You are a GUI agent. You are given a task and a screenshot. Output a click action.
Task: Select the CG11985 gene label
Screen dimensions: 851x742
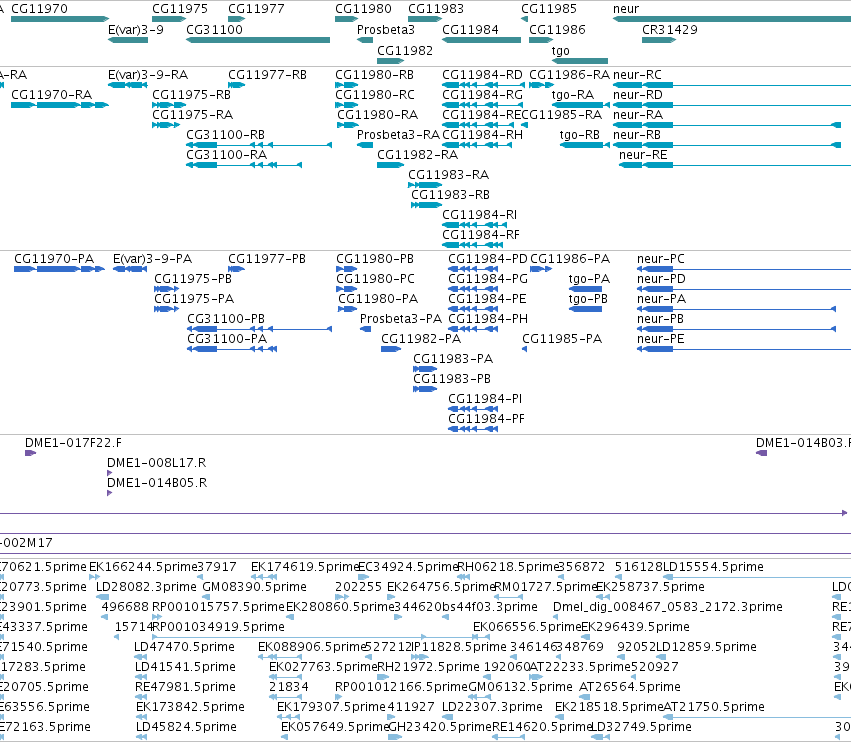pyautogui.click(x=549, y=9)
